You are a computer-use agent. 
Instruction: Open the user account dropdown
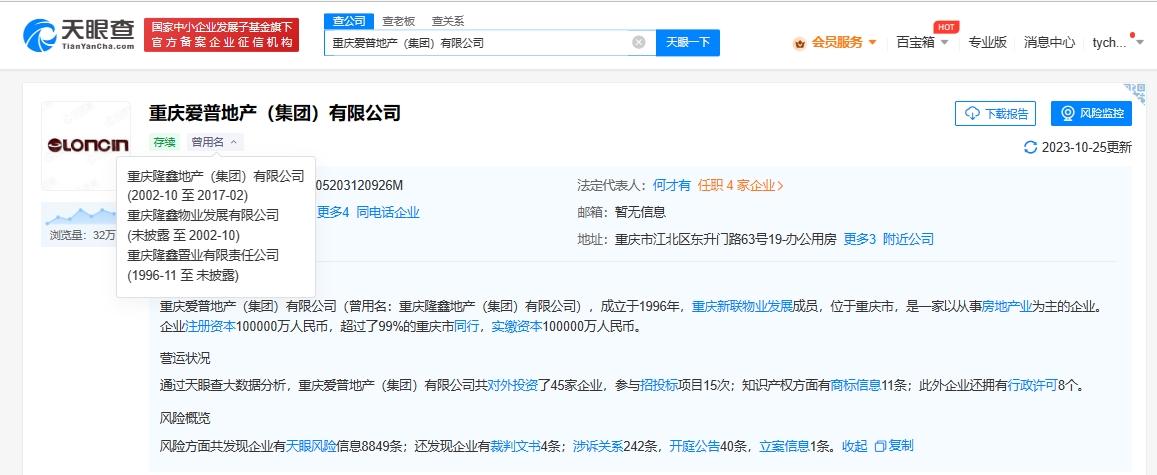1113,42
